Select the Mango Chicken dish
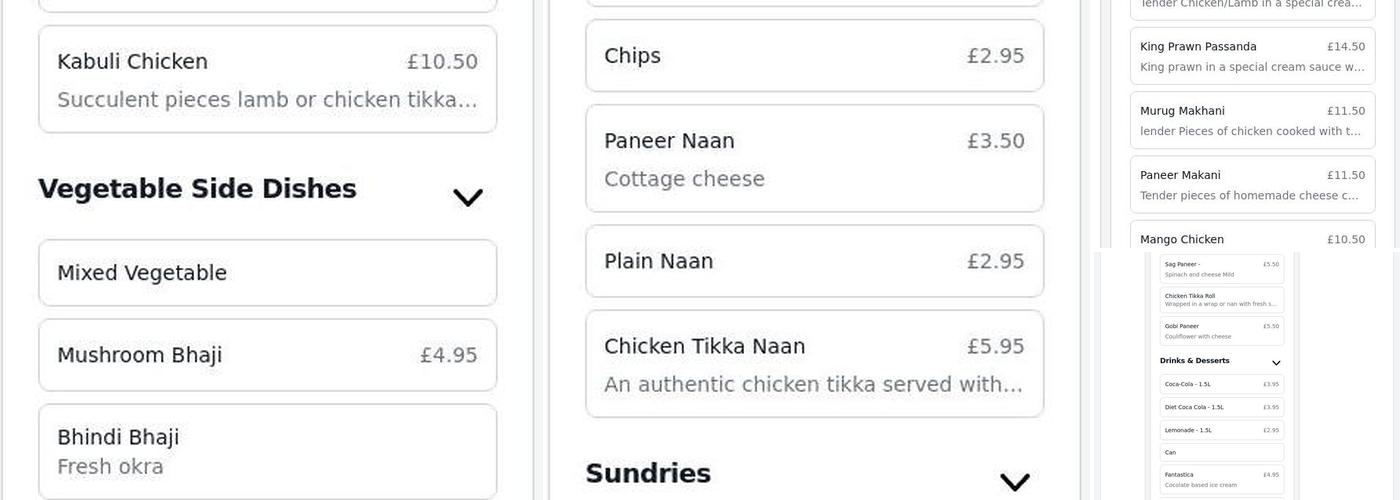This screenshot has width=1400, height=500. (1252, 238)
